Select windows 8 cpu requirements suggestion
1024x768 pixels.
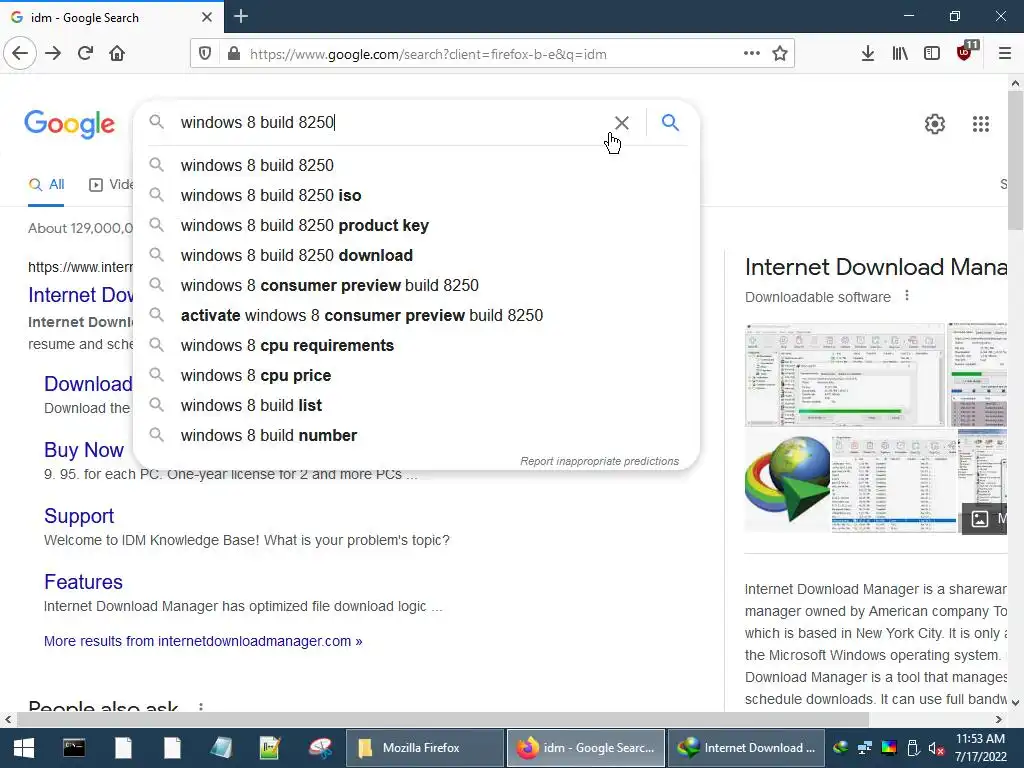pyautogui.click(x=417, y=345)
